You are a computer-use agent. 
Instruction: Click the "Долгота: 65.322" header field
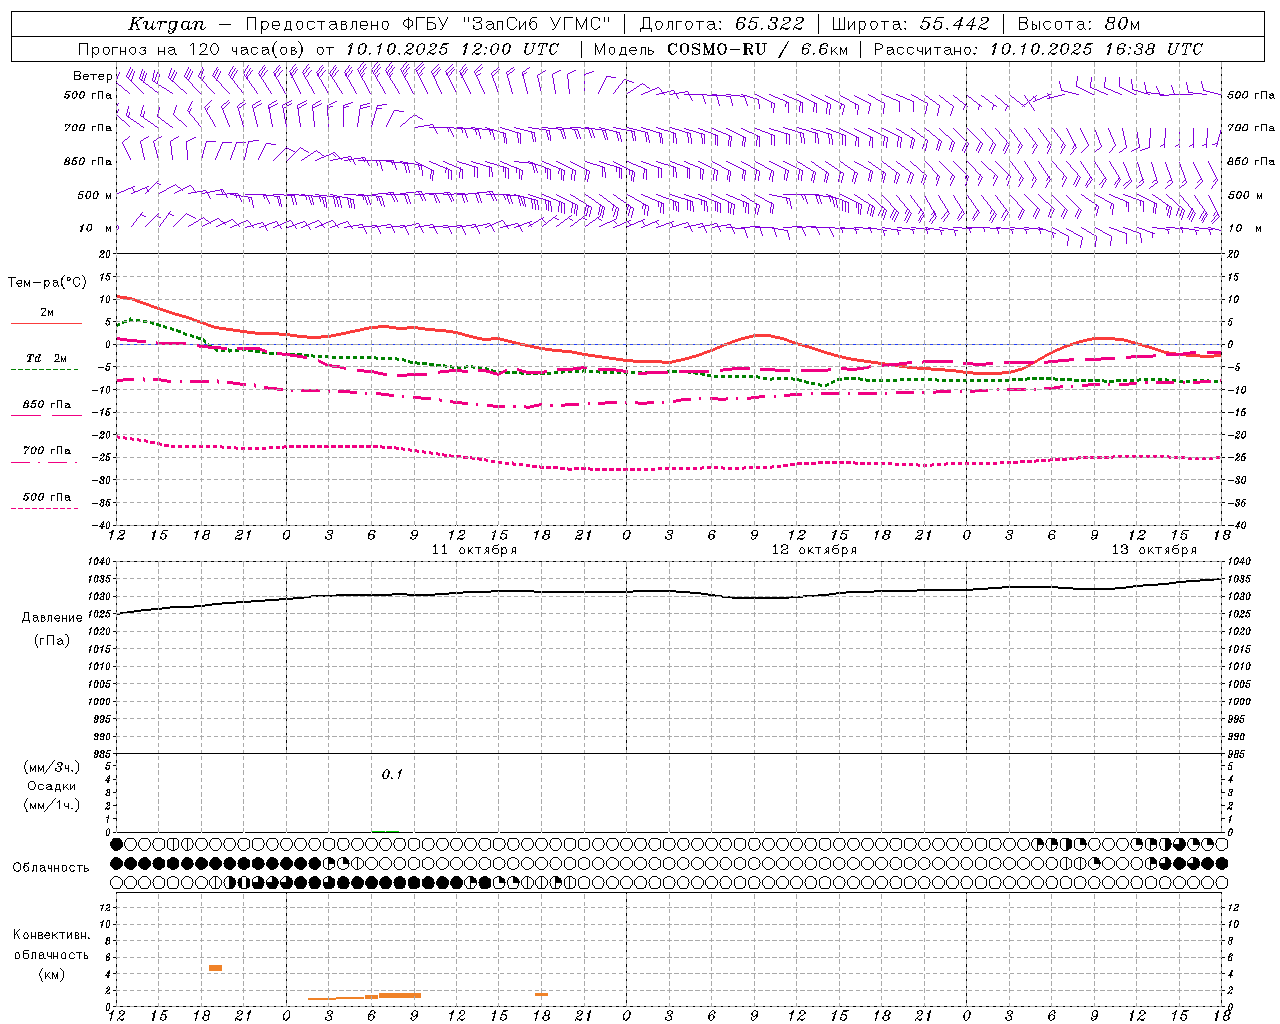pyautogui.click(x=722, y=24)
